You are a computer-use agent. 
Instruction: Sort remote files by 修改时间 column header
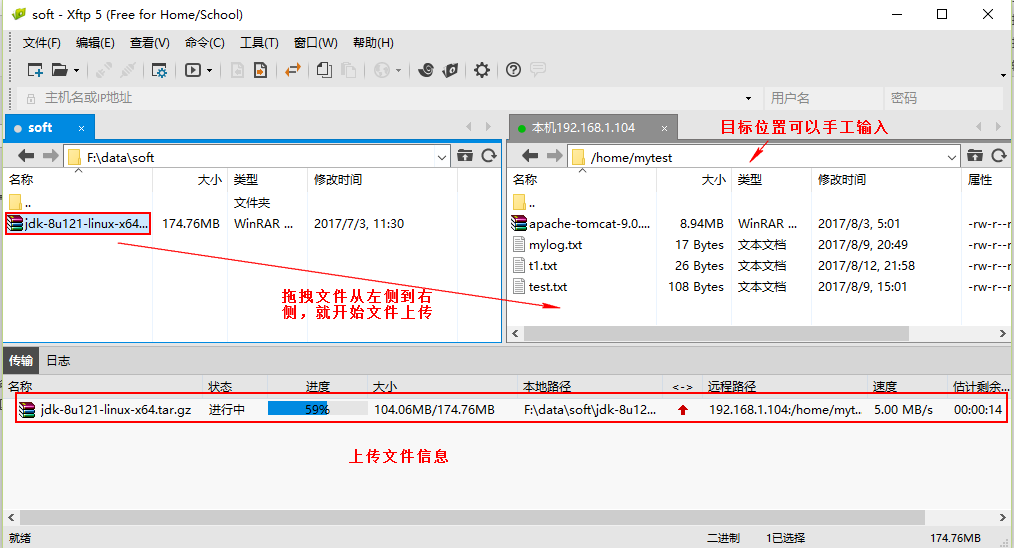point(842,180)
